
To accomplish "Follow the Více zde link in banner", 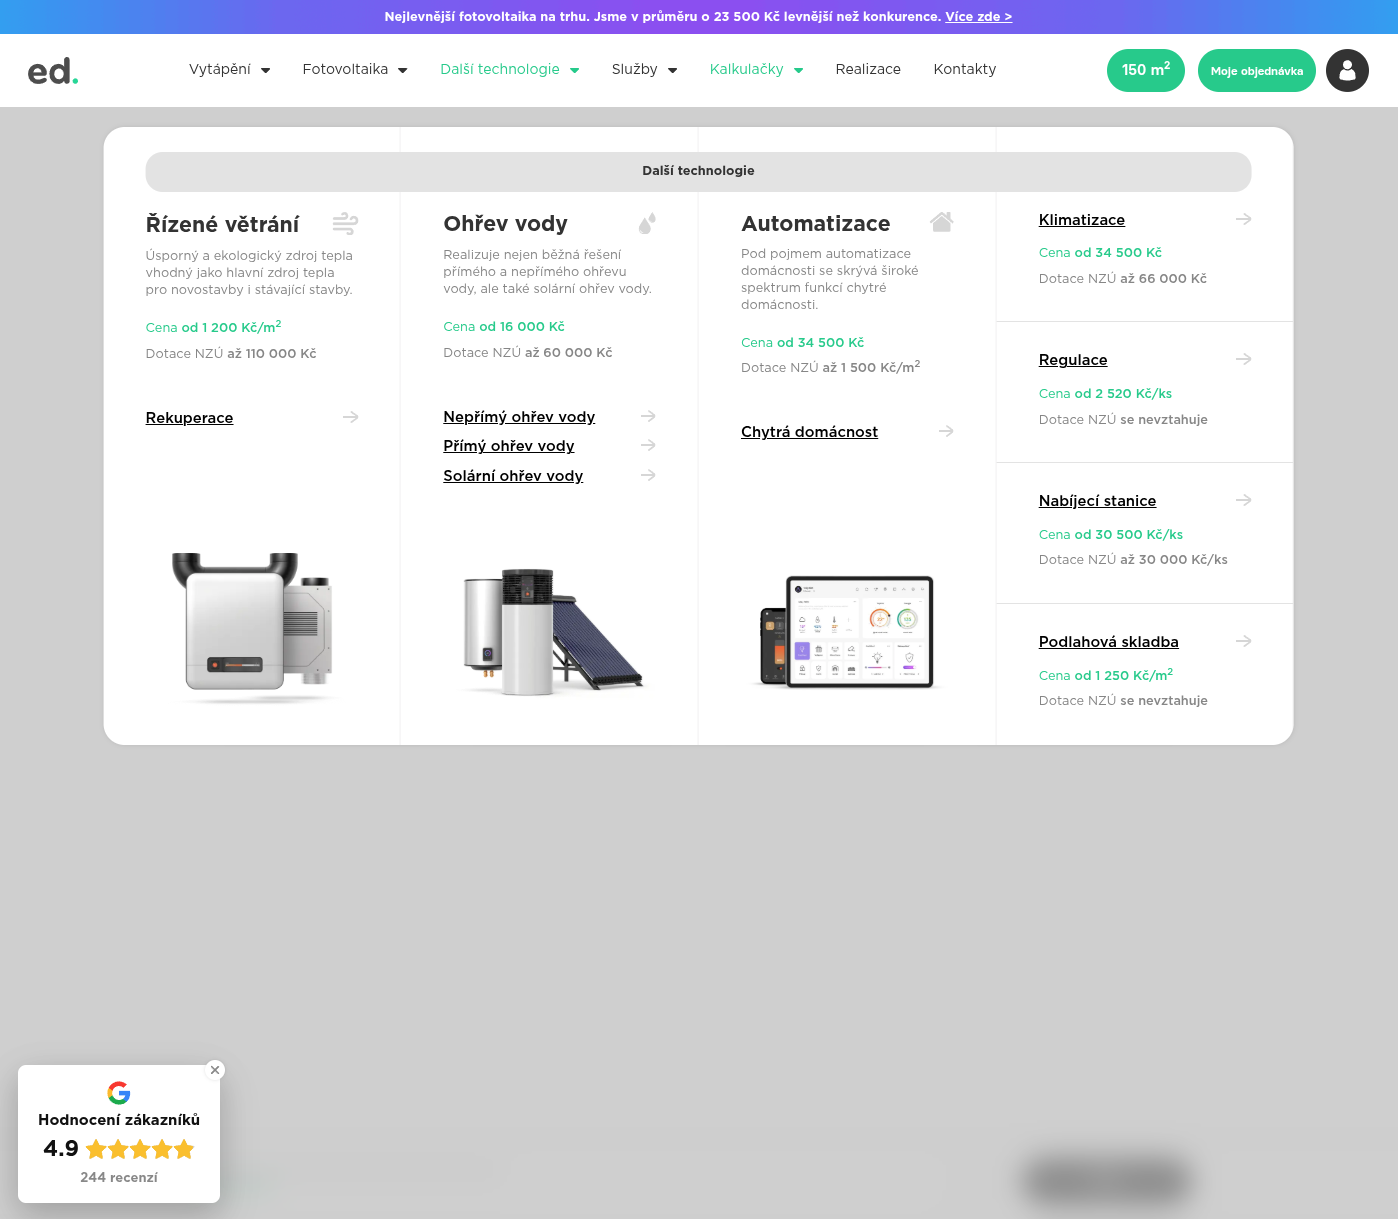I will tap(978, 17).
